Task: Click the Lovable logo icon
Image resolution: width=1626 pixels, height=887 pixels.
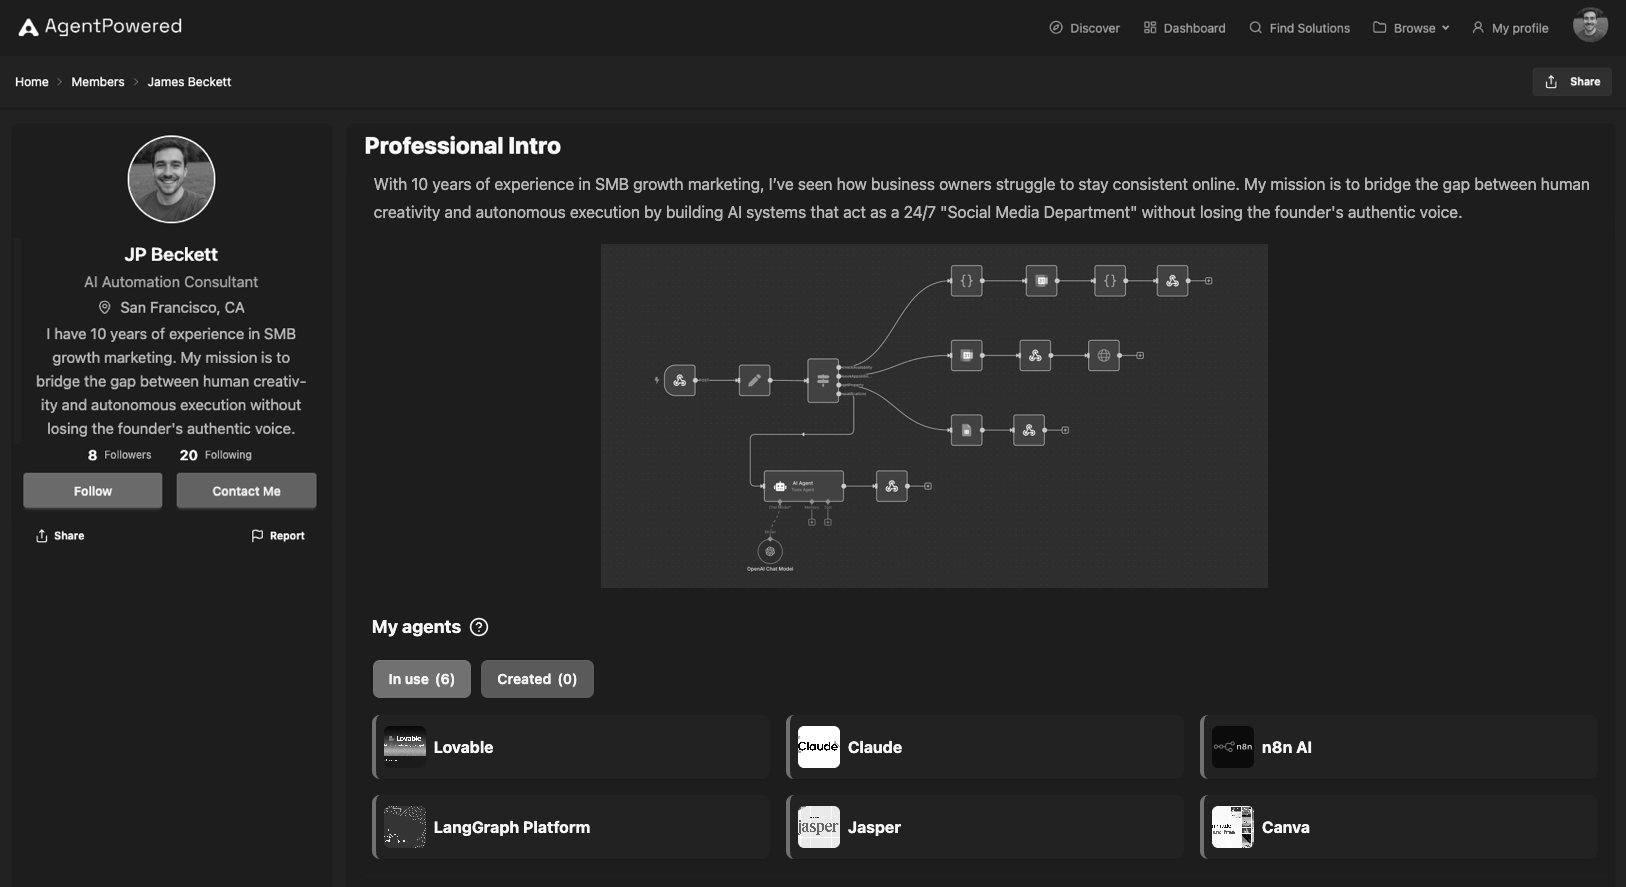Action: point(405,747)
